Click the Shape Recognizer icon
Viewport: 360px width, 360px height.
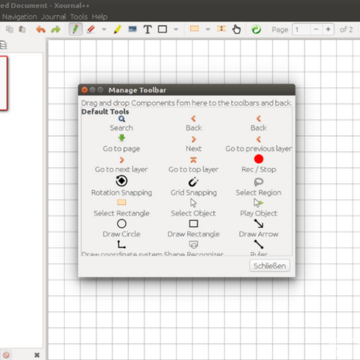coord(194,245)
